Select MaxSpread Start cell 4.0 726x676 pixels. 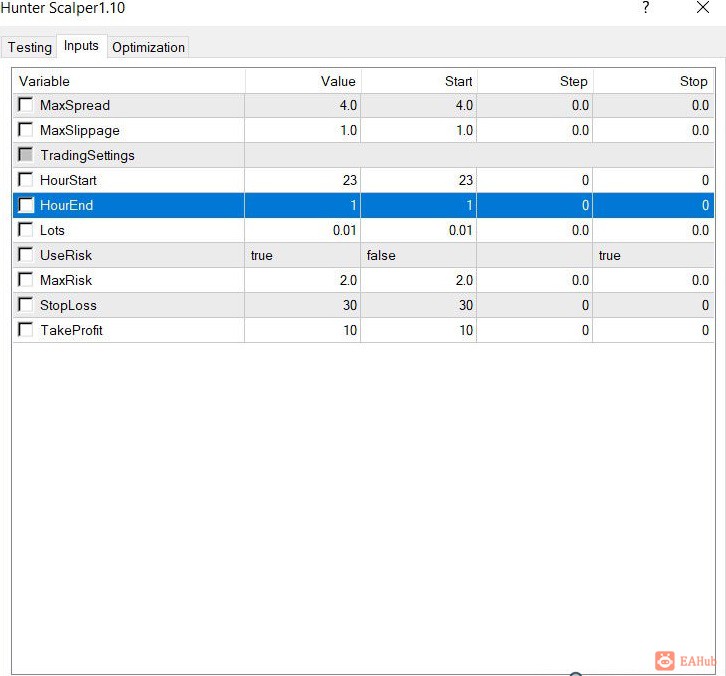[x=419, y=105]
